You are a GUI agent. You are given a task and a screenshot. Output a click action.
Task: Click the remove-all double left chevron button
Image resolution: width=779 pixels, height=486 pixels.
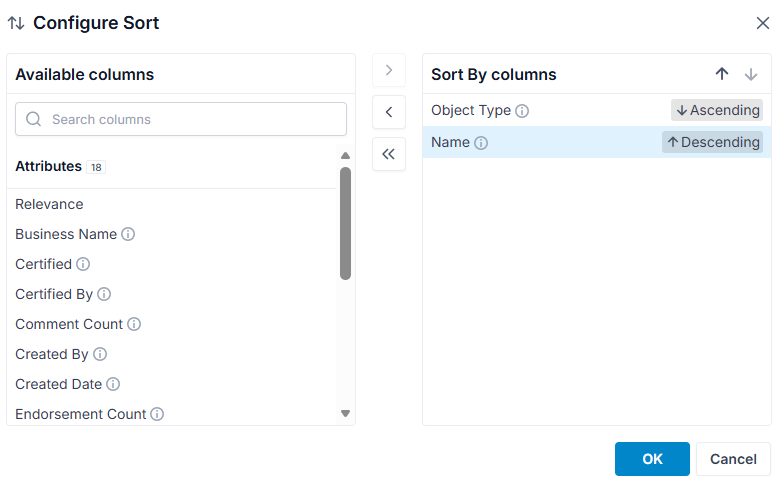[389, 154]
